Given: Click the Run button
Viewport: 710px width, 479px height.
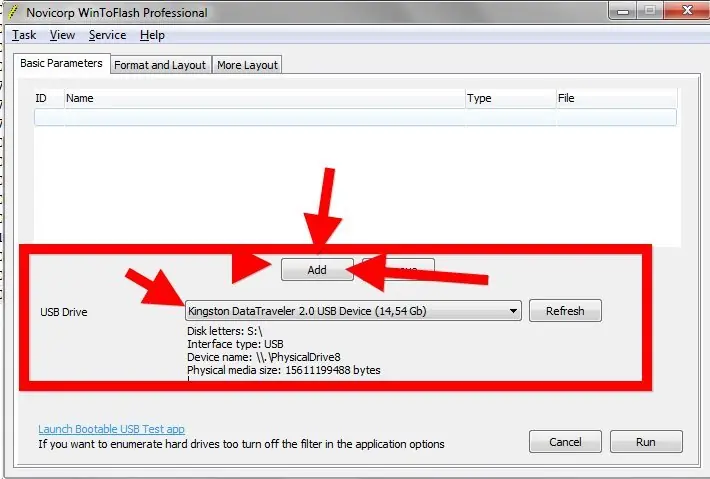Looking at the screenshot, I should click(x=646, y=442).
